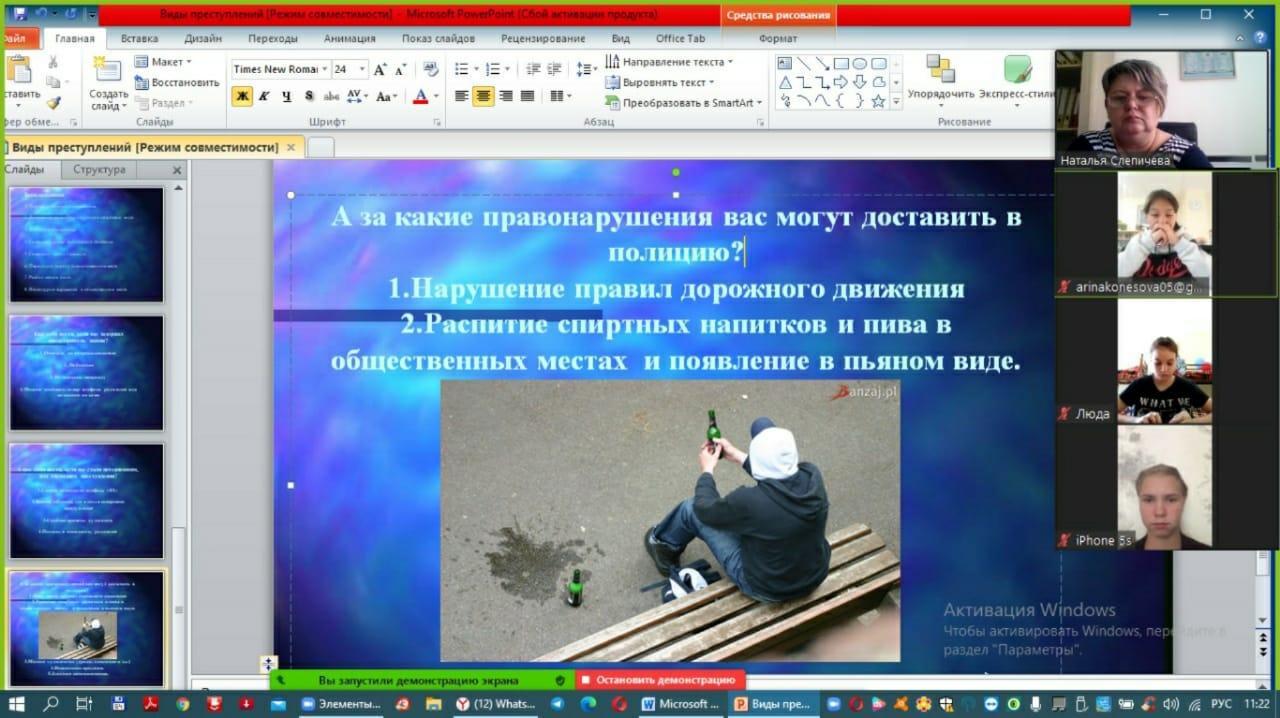Open the Вставка ribbon tab
This screenshot has height=718, width=1280.
tap(139, 38)
